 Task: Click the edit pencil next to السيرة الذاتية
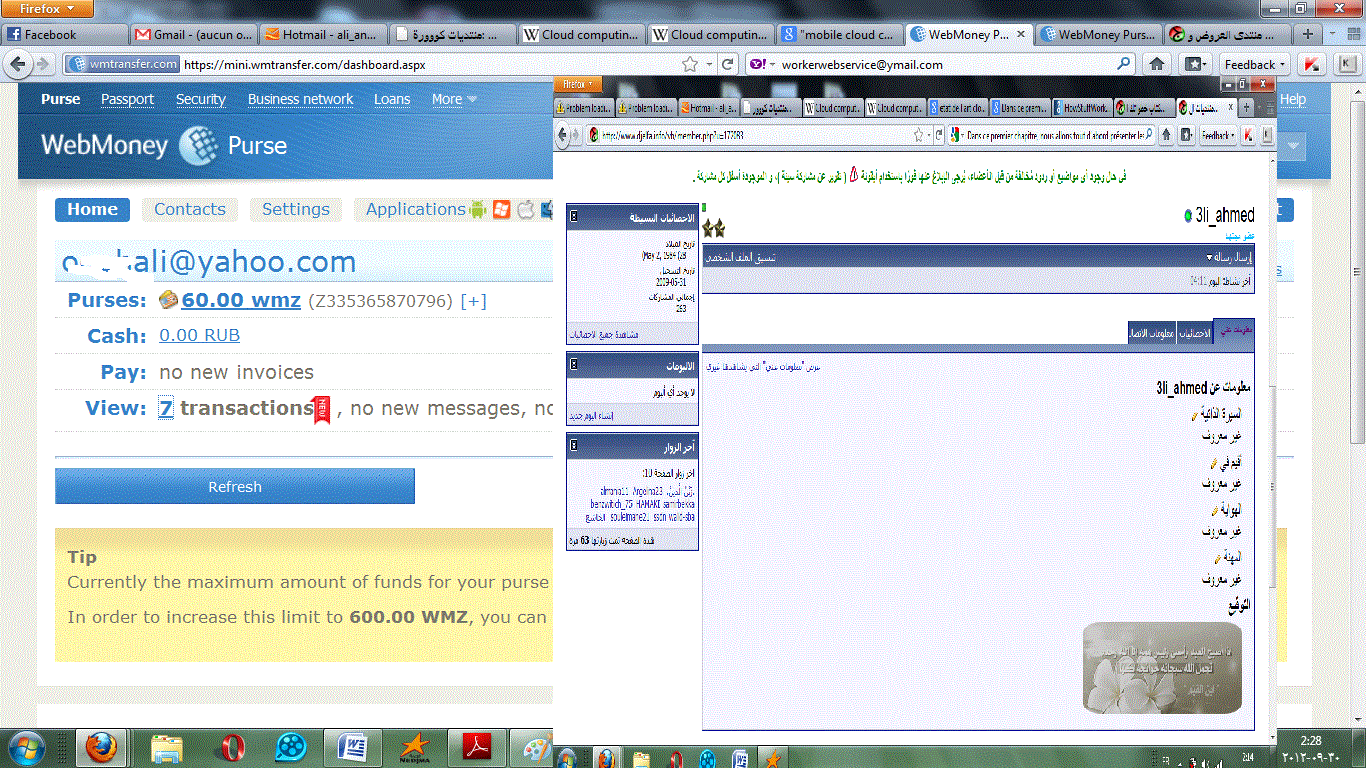(1195, 415)
